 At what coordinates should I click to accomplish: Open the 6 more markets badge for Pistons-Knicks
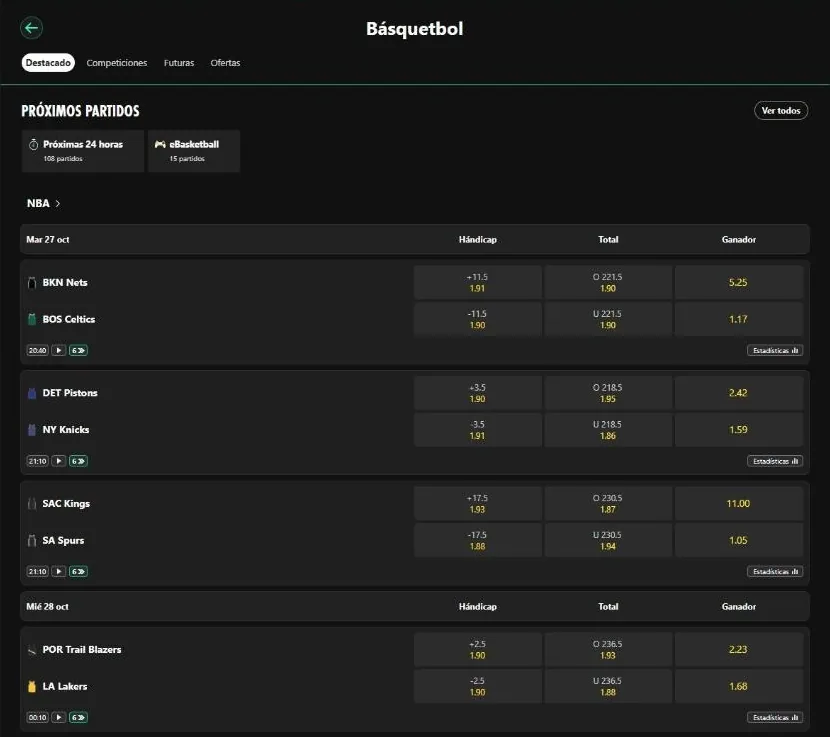78,461
